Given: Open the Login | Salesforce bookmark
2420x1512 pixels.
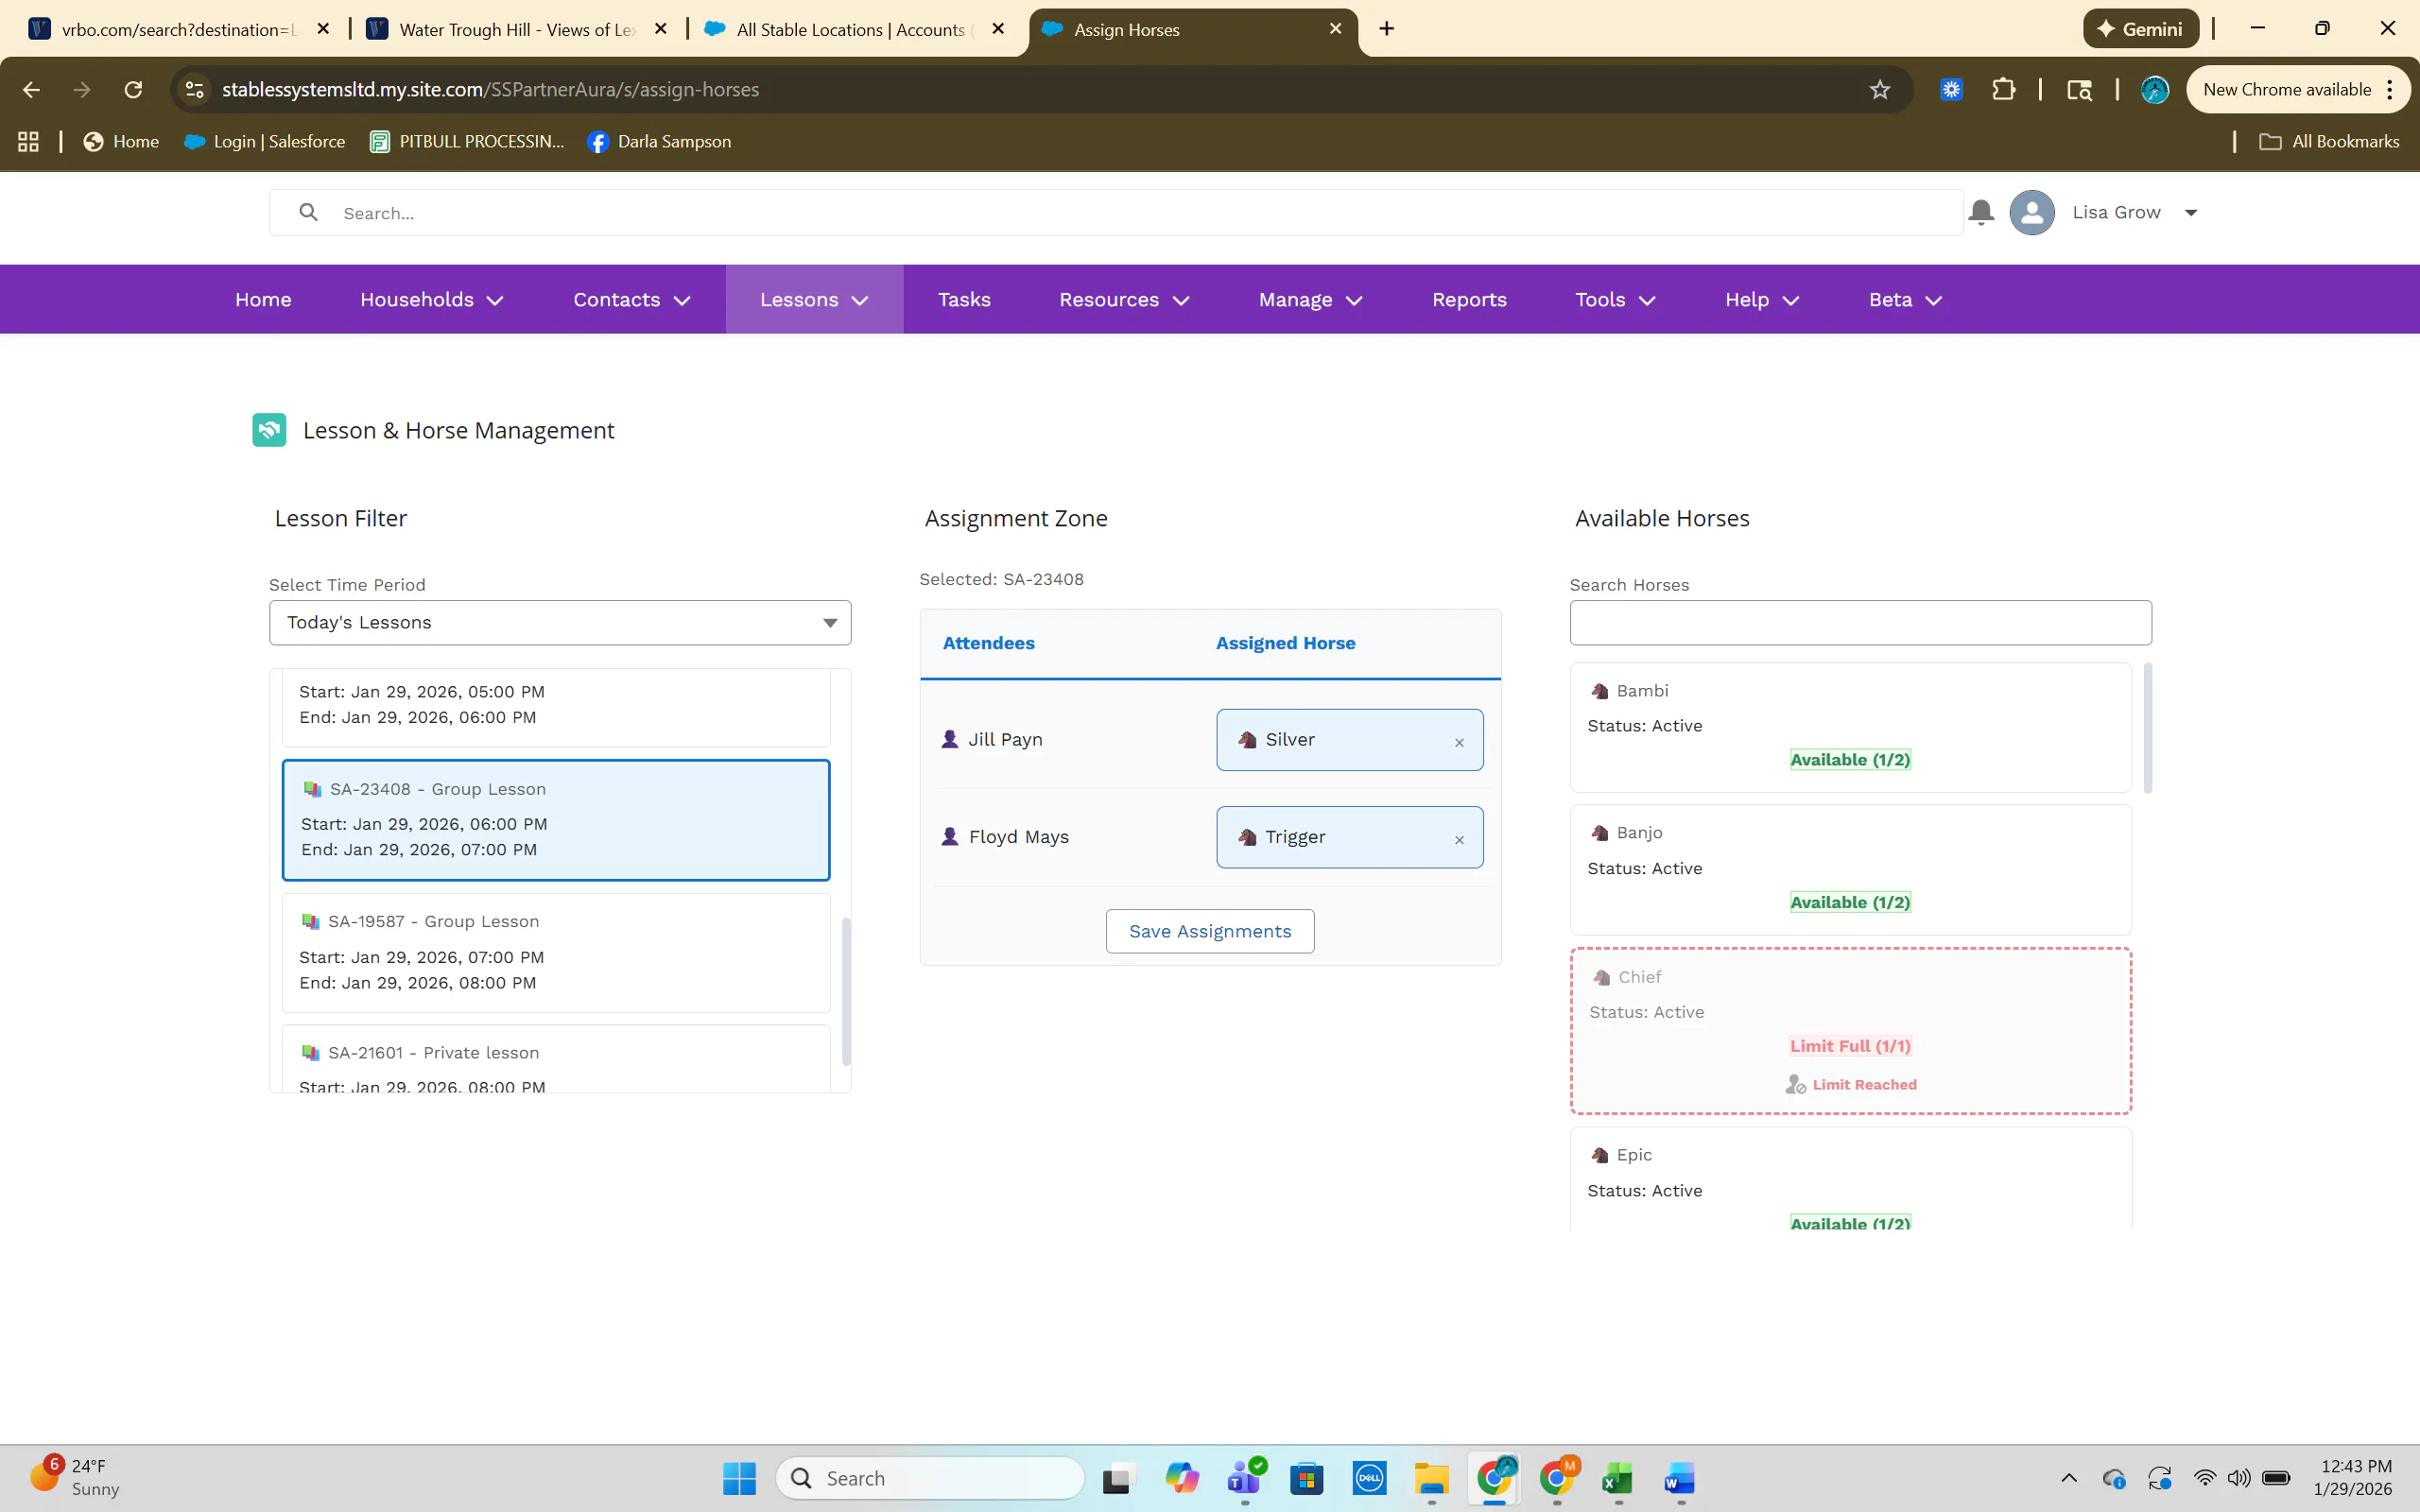Looking at the screenshot, I should (x=265, y=142).
